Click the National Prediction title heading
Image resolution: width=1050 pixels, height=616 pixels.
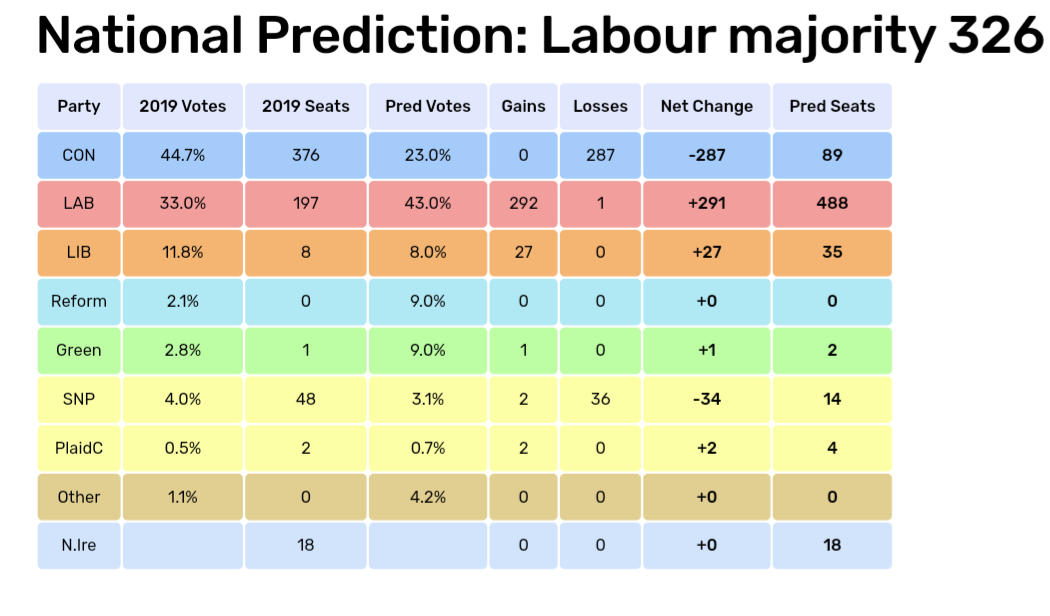pos(540,38)
